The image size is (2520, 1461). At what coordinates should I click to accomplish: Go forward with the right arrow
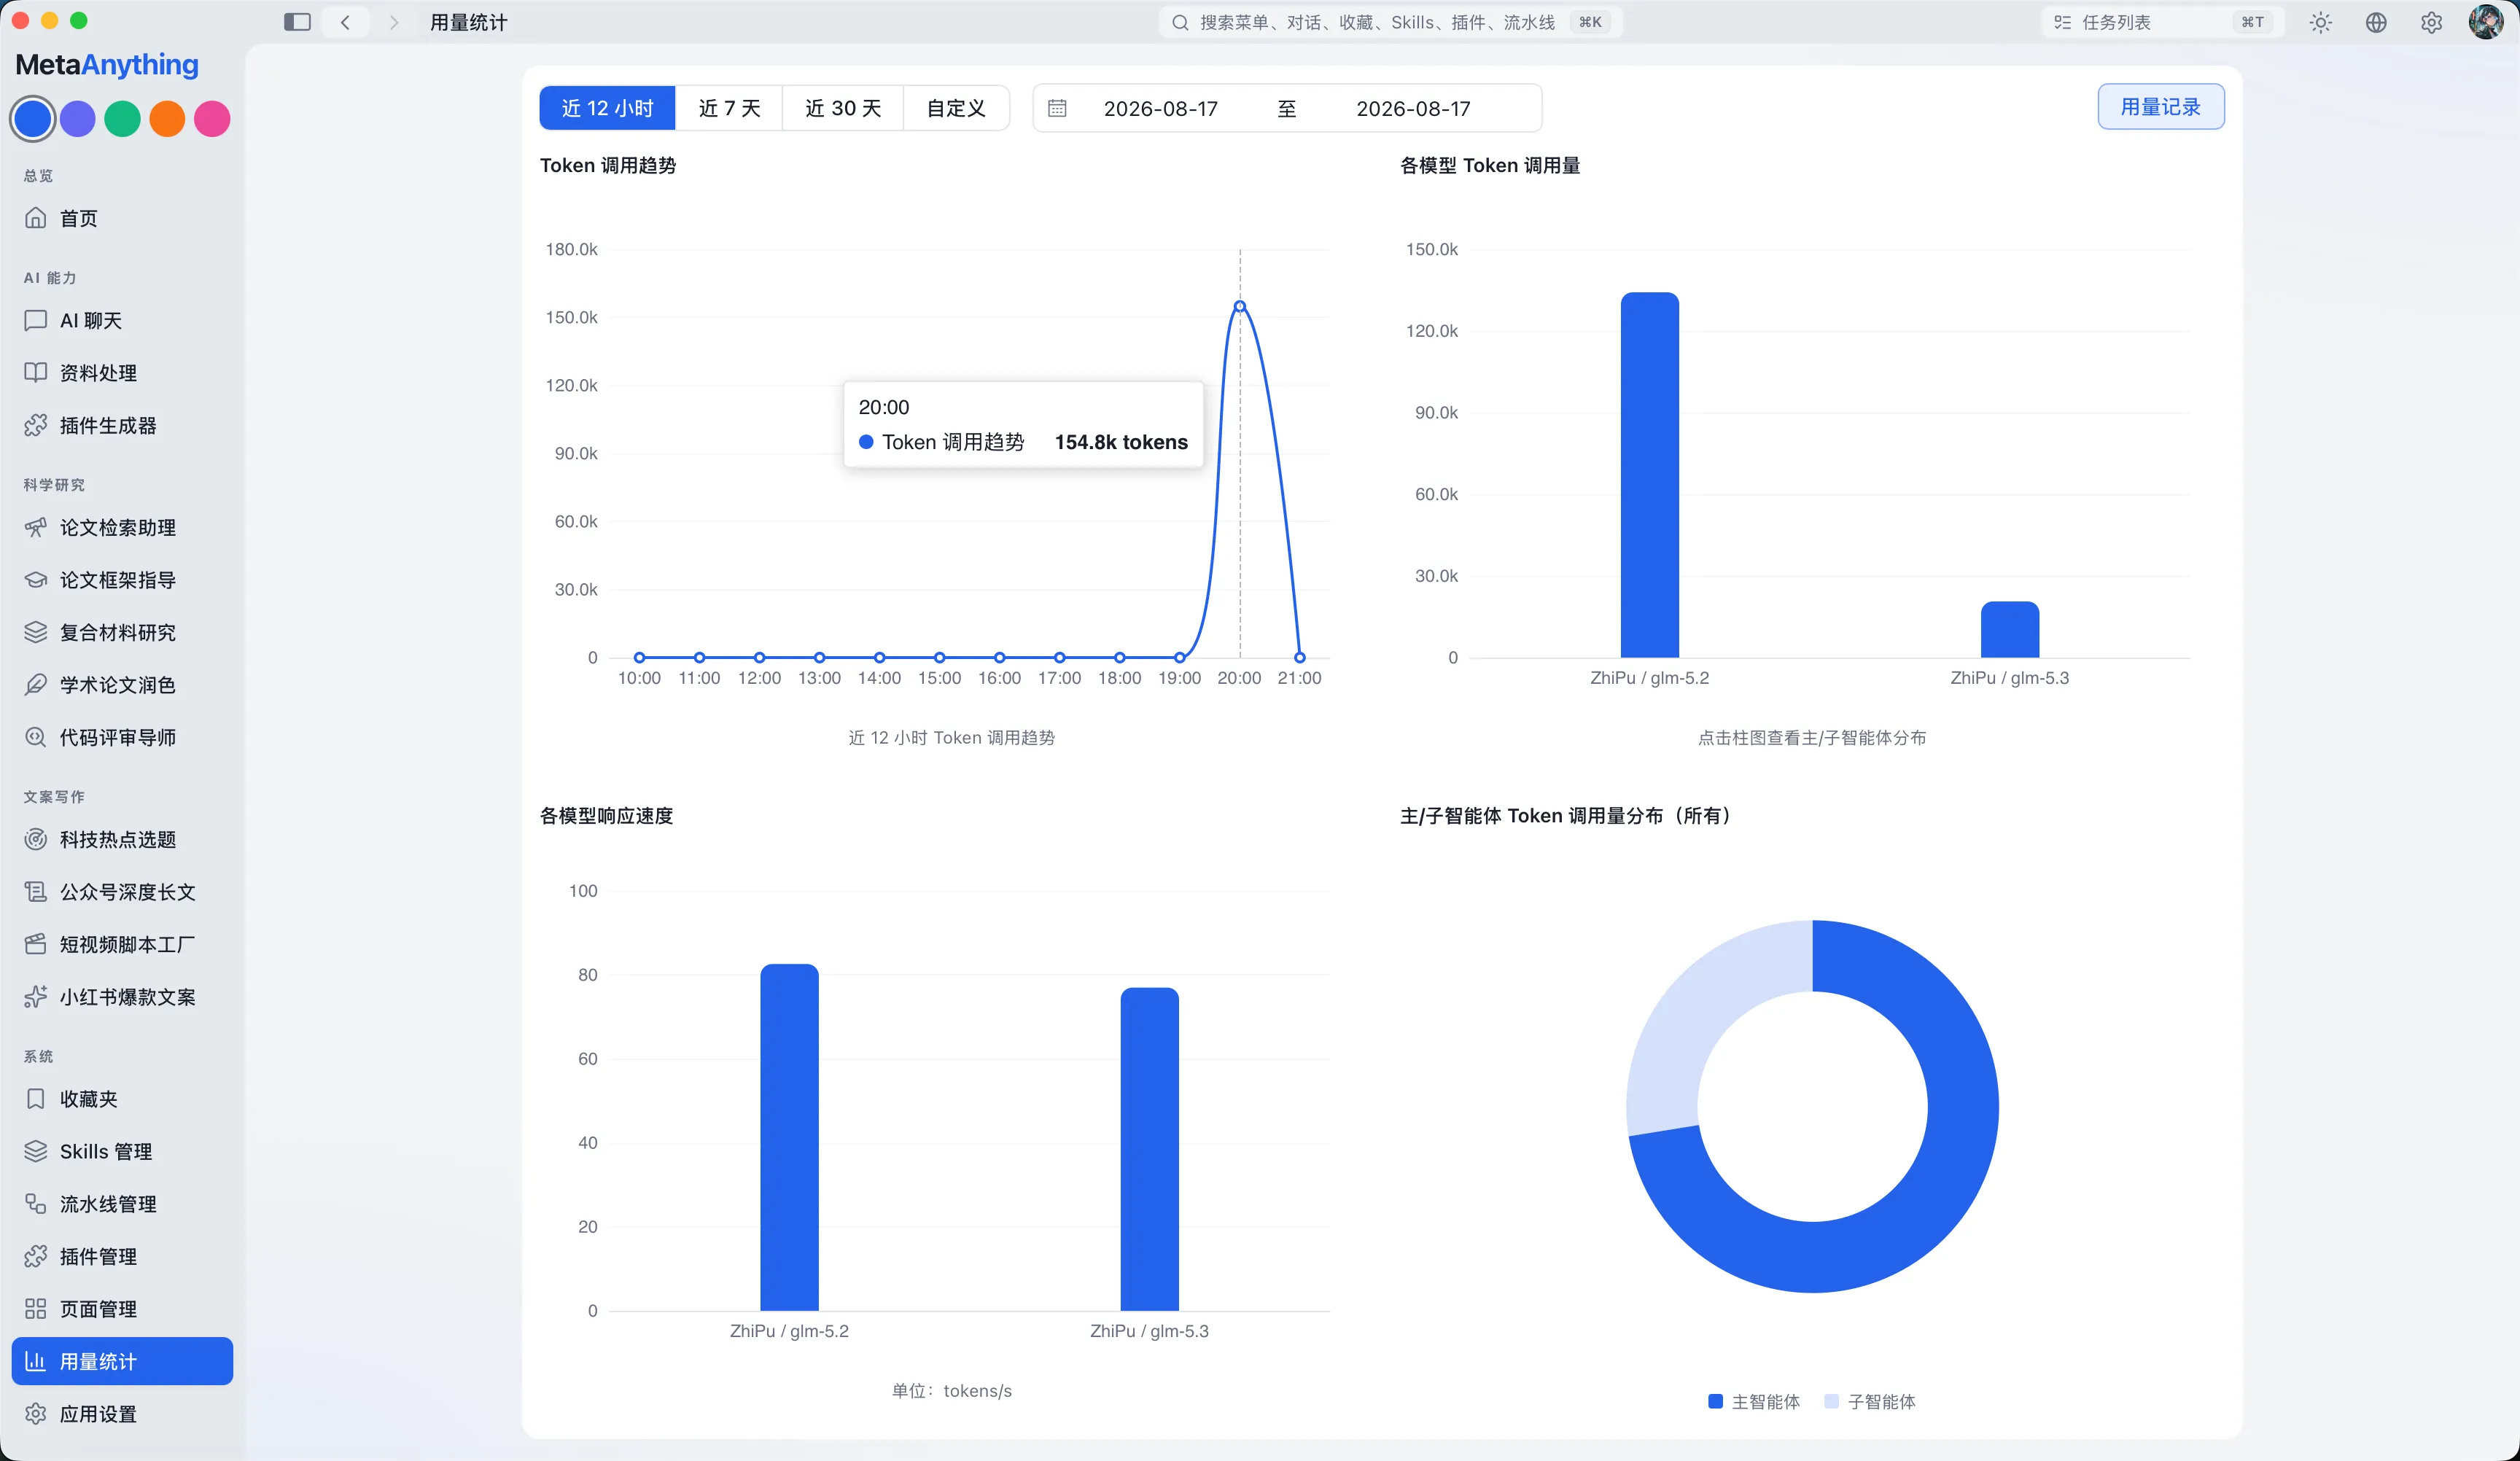393,22
